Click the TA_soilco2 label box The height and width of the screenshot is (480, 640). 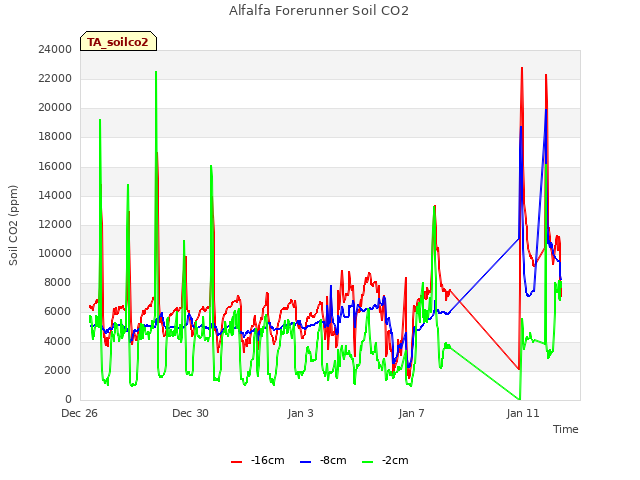point(118,41)
